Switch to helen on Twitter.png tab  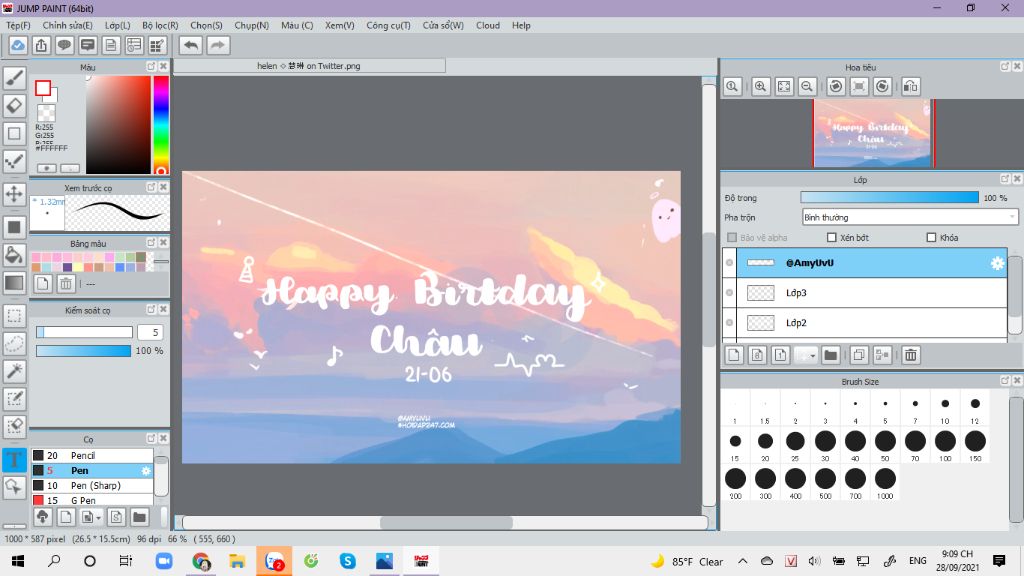point(309,65)
